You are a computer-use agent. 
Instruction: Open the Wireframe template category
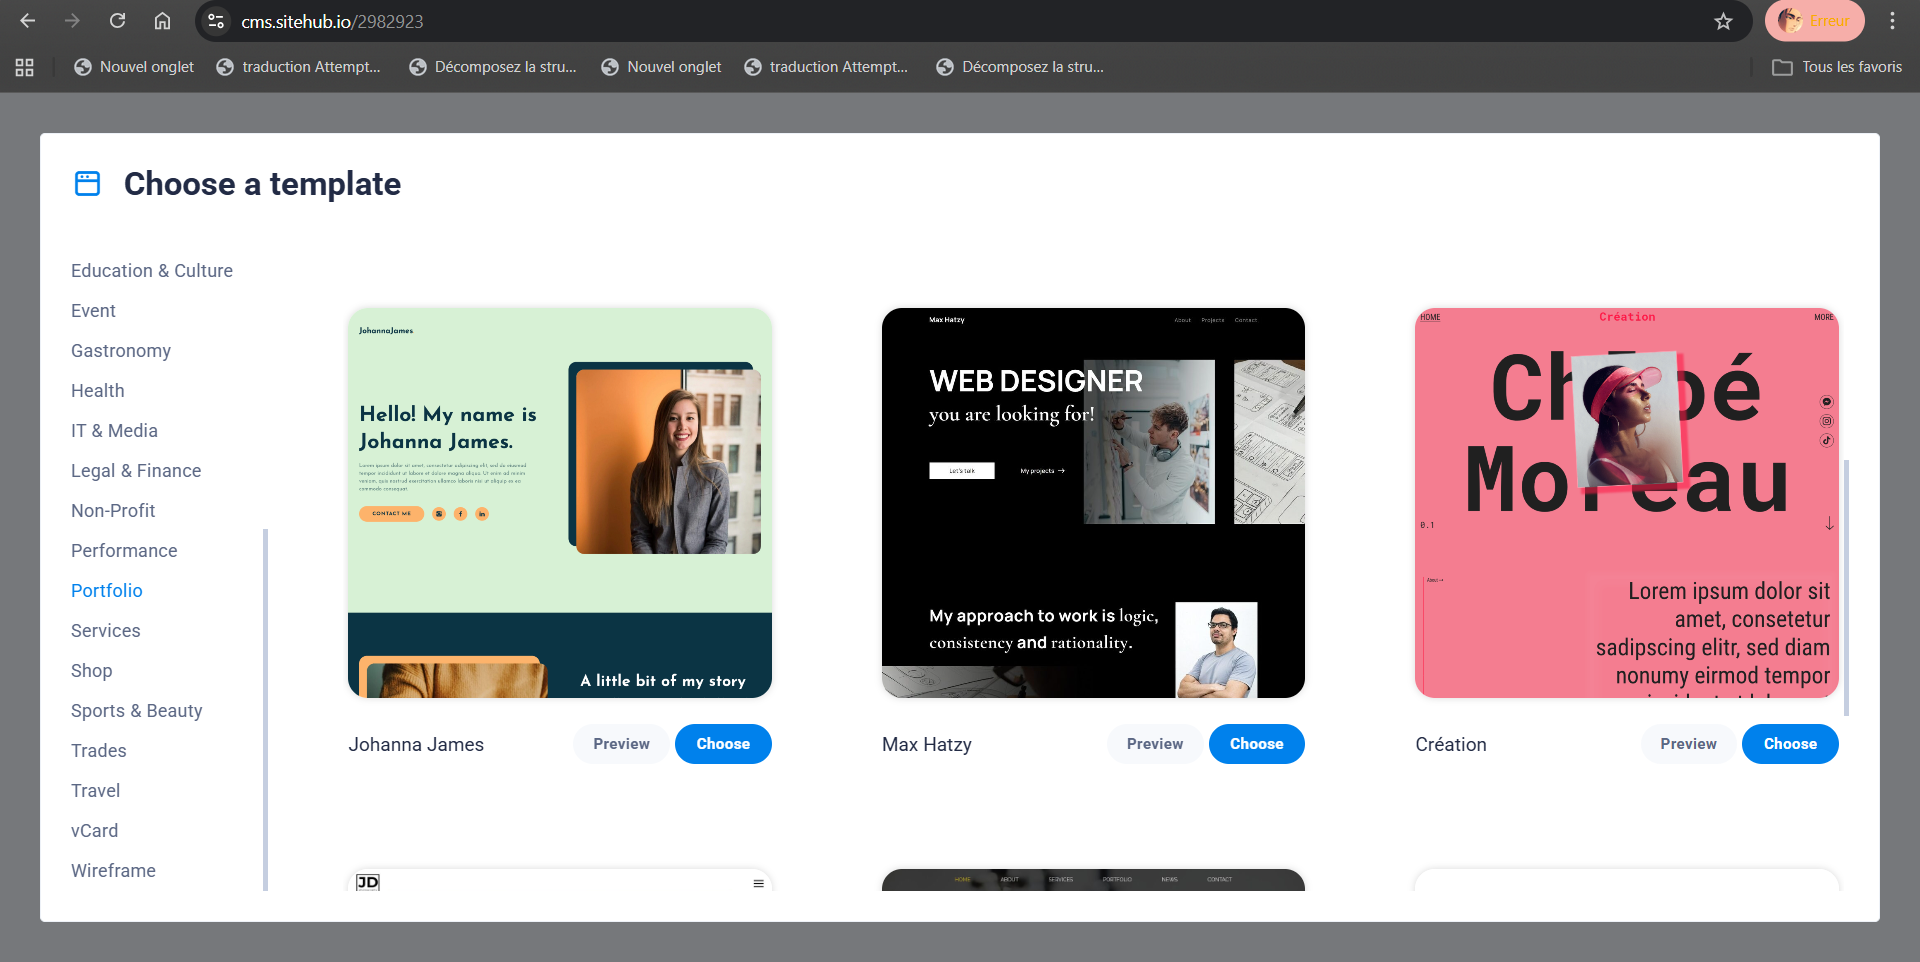113,871
